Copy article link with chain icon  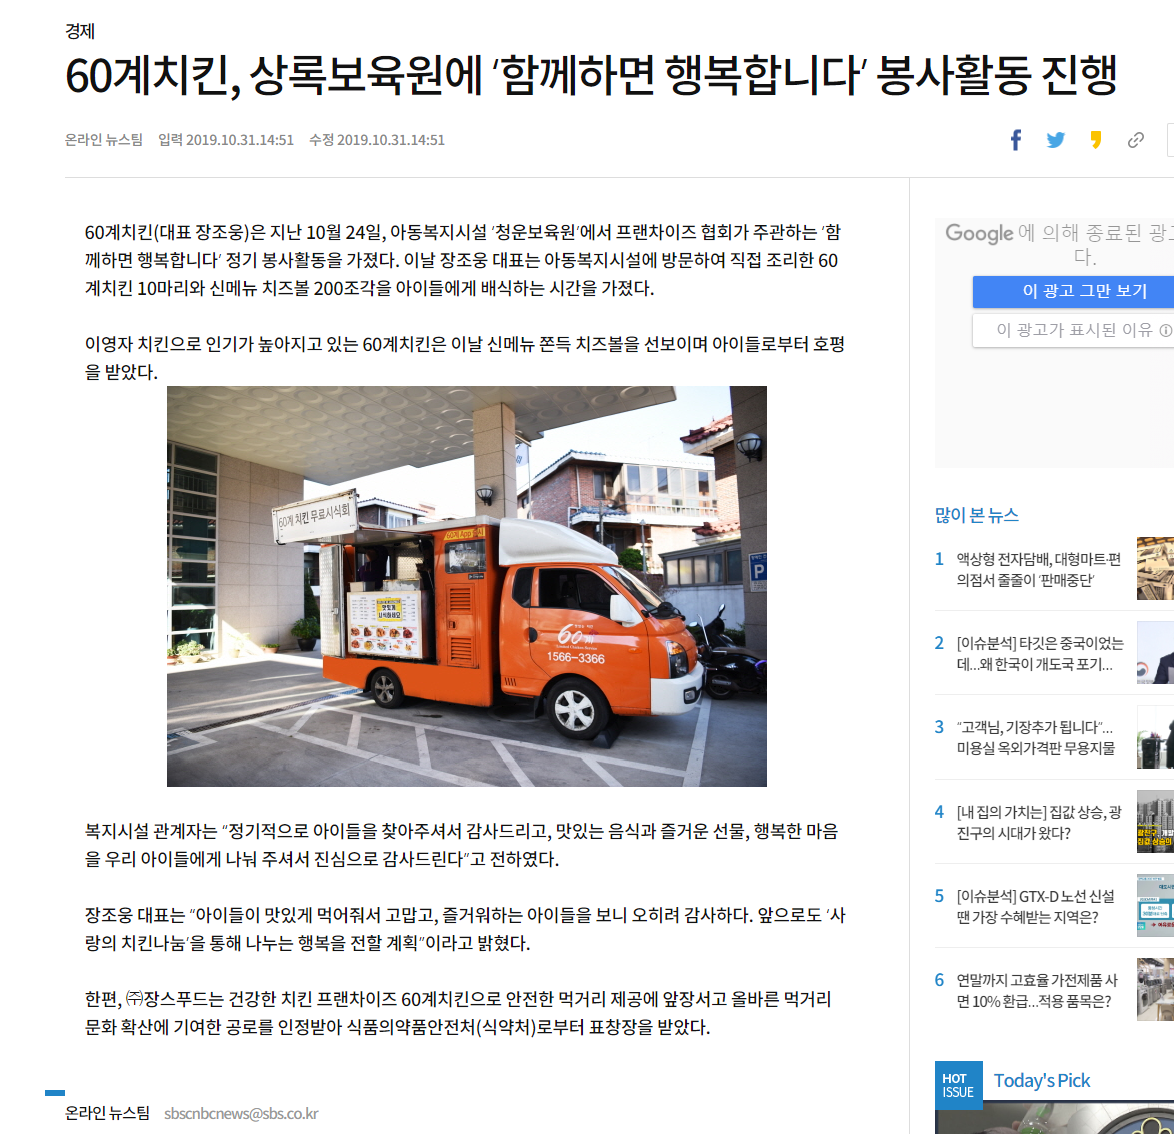point(1135,140)
